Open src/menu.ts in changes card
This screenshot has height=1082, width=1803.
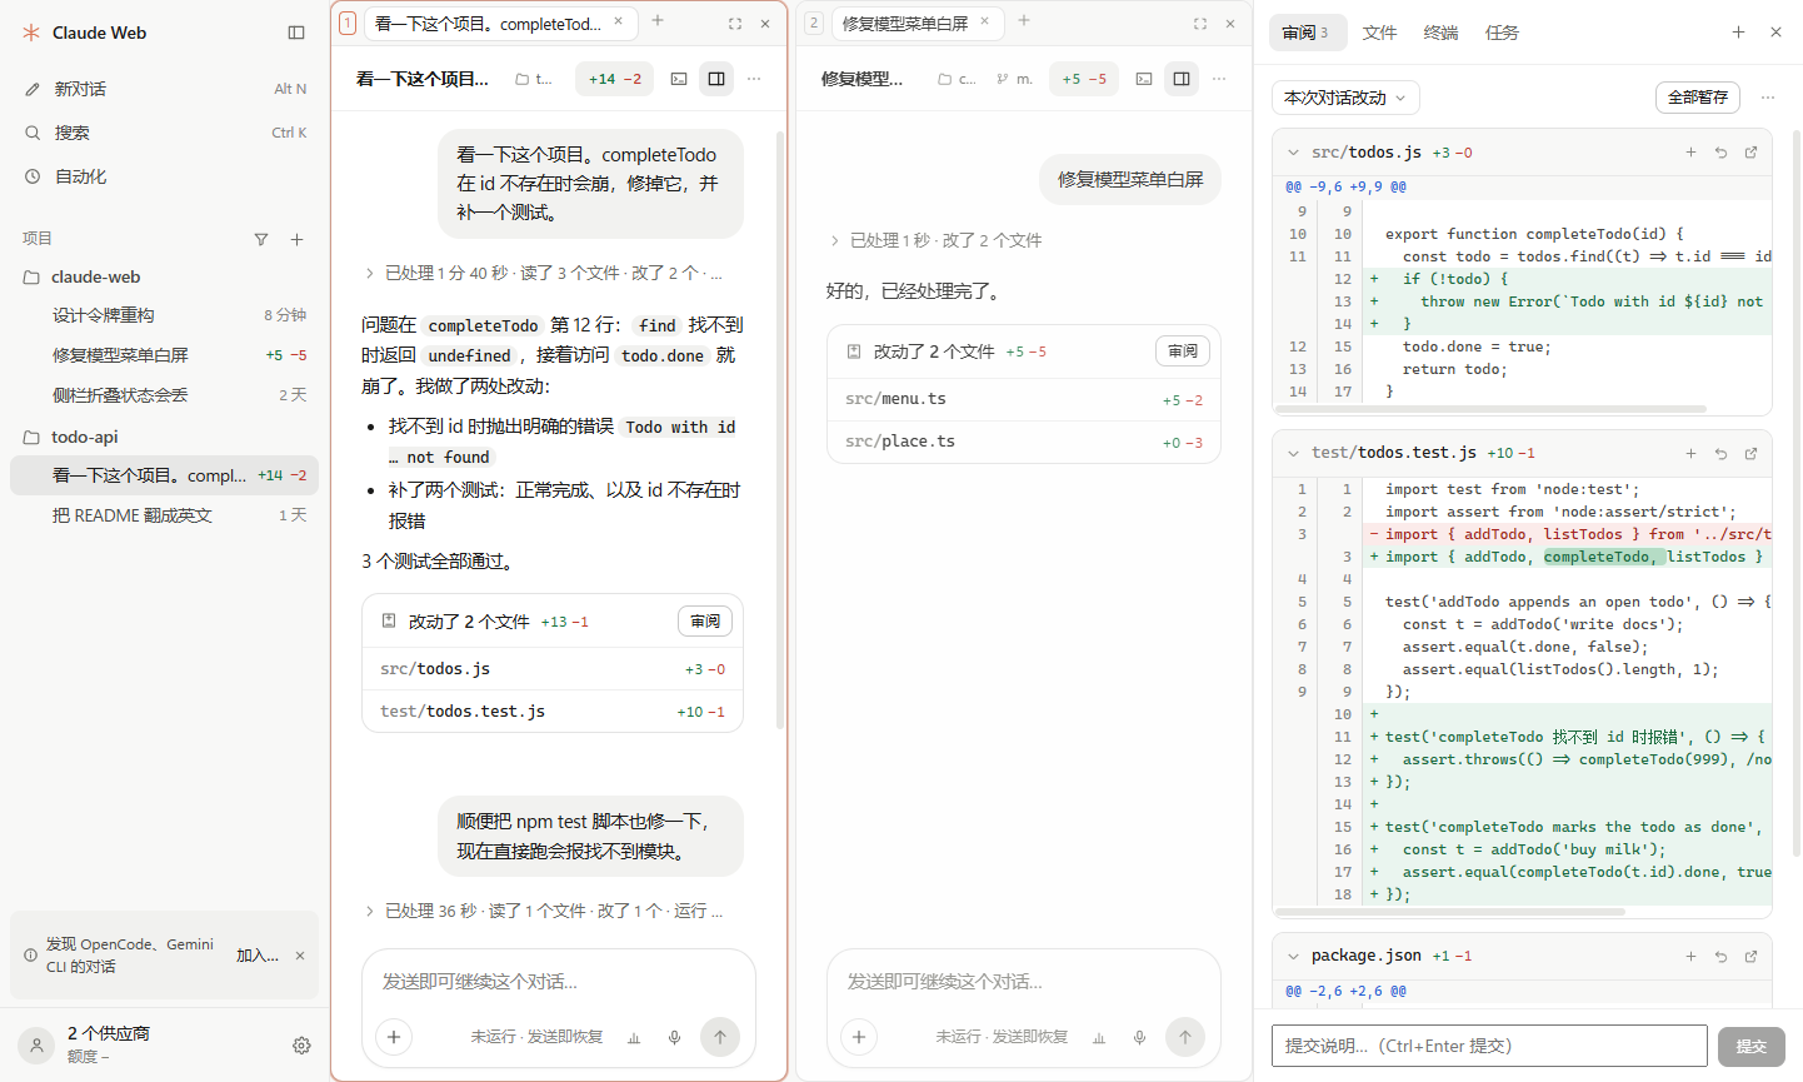click(1024, 399)
